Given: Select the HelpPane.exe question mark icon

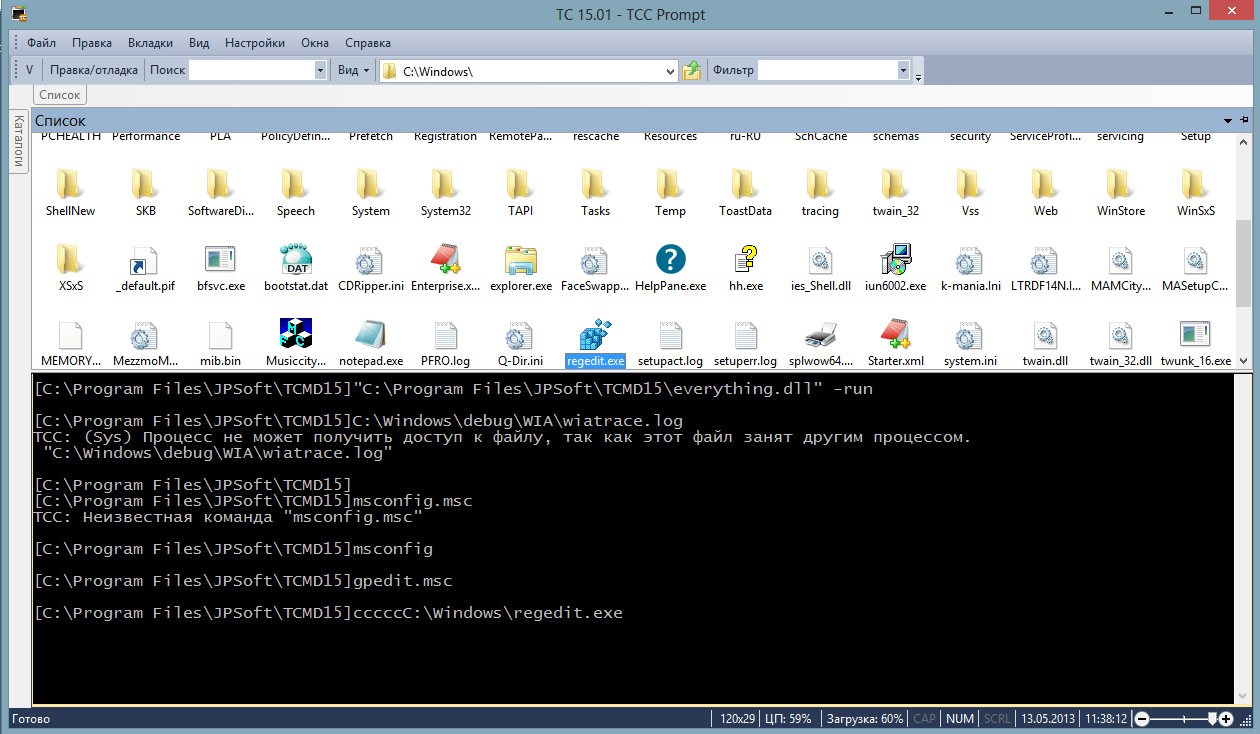Looking at the screenshot, I should tap(670, 260).
